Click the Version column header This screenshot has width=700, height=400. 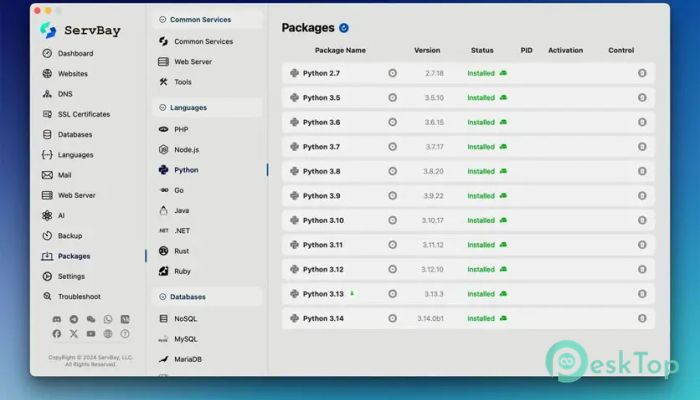click(x=427, y=50)
